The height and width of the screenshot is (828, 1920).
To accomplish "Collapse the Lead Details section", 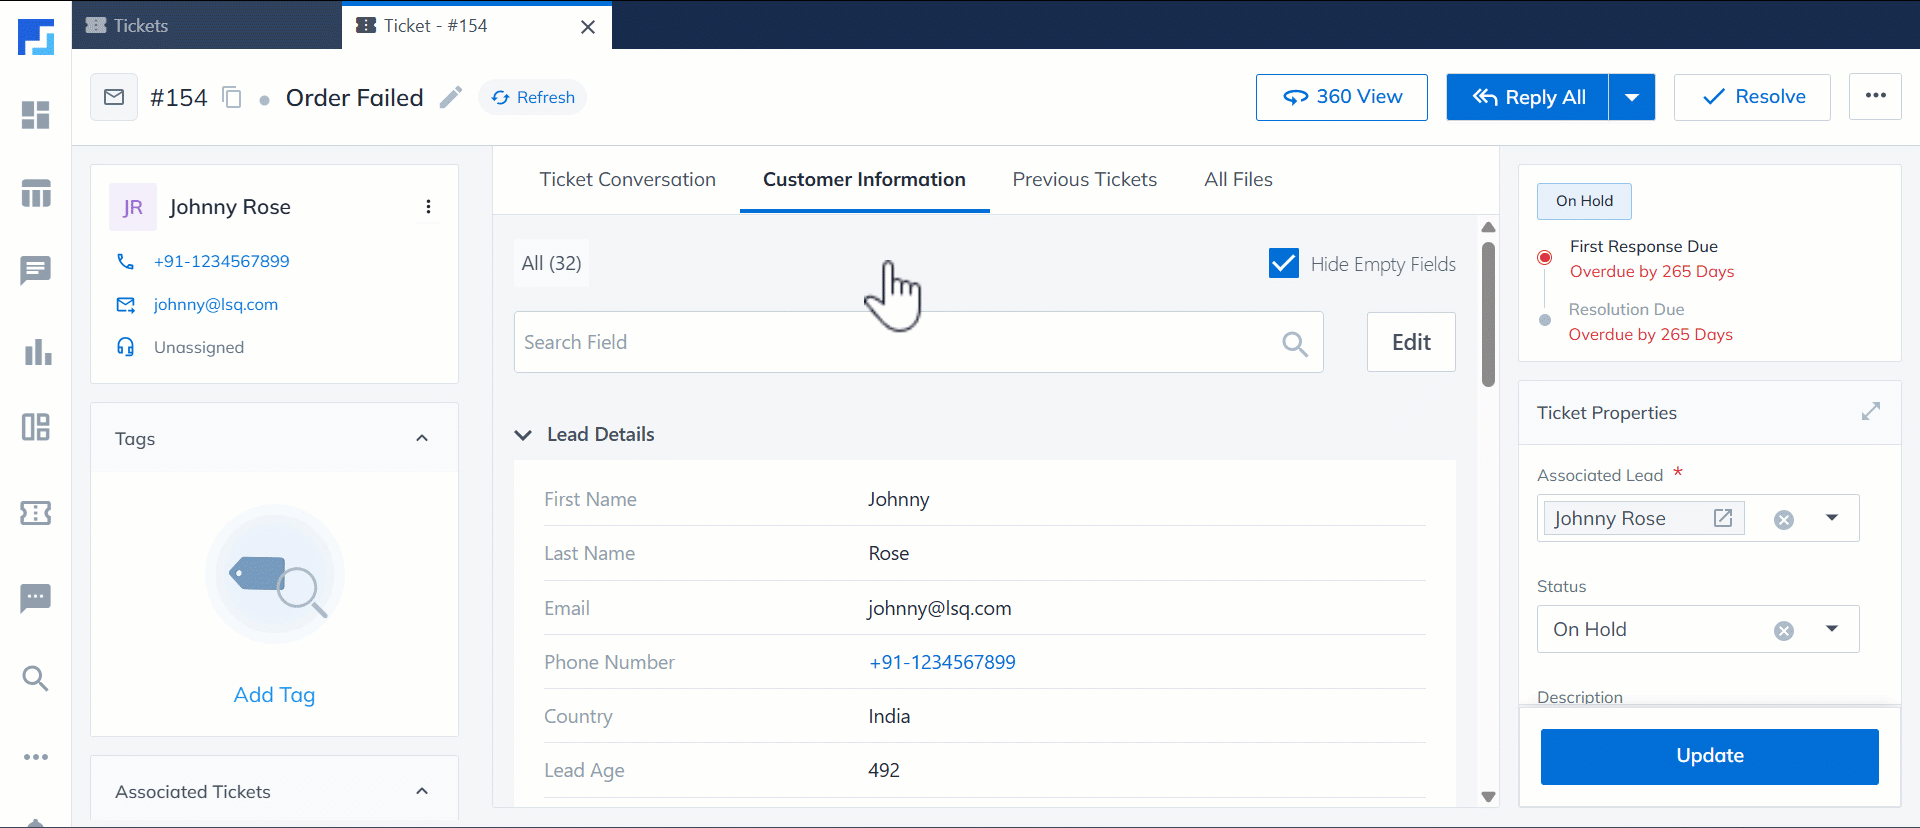I will (523, 435).
